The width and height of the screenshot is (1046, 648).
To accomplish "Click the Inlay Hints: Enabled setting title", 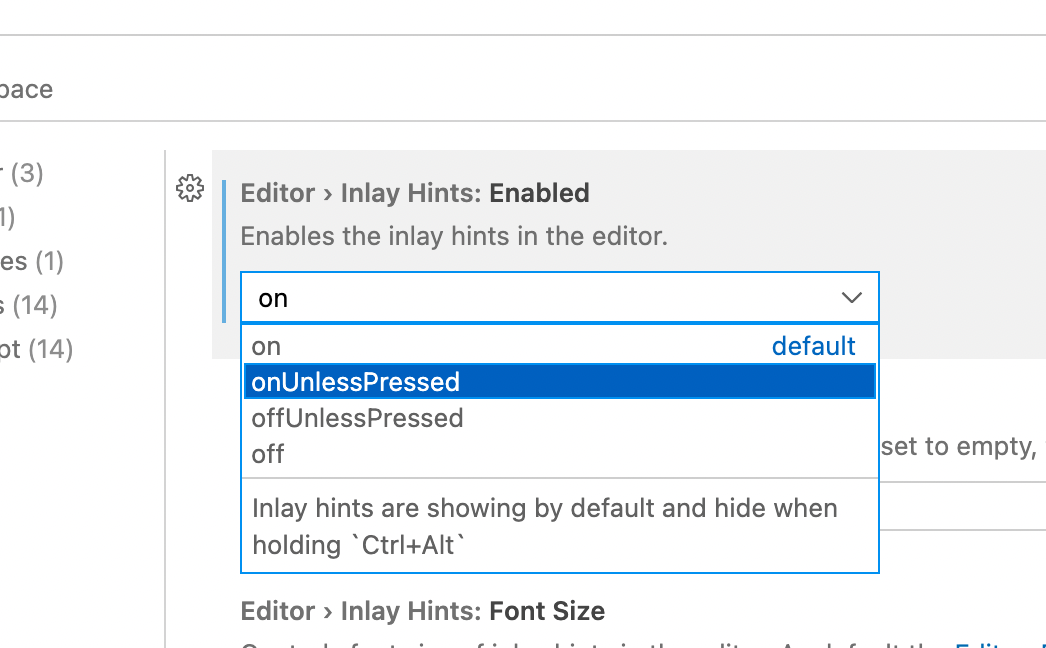I will pyautogui.click(x=414, y=192).
